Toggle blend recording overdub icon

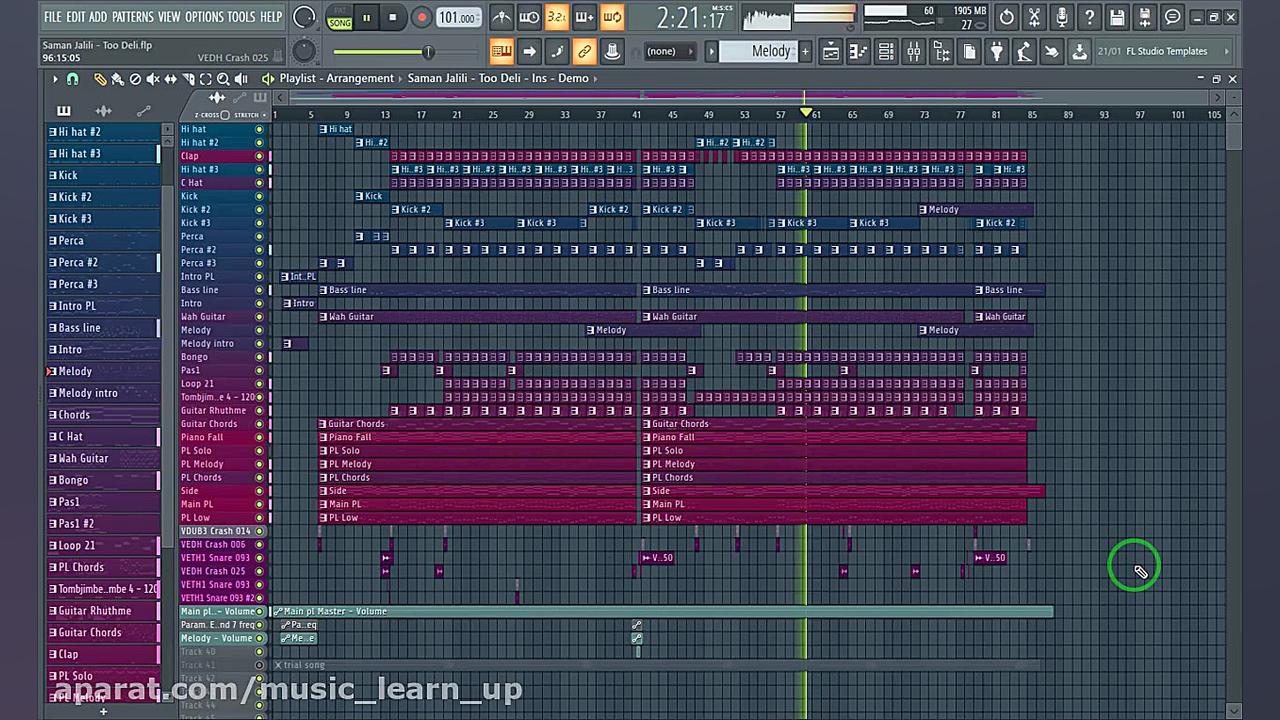click(584, 17)
